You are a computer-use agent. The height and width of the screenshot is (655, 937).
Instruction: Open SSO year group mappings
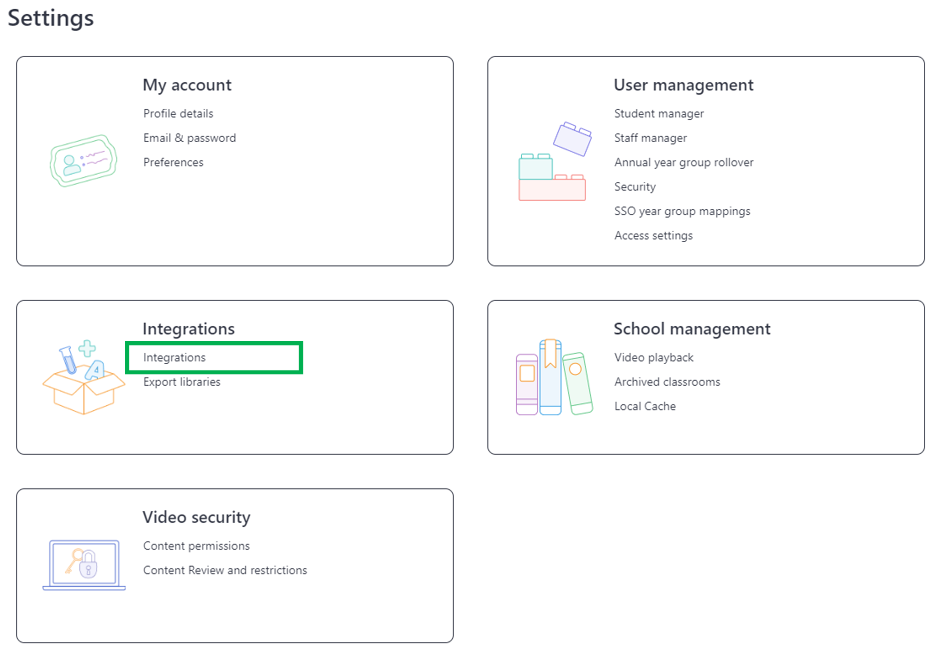point(682,212)
